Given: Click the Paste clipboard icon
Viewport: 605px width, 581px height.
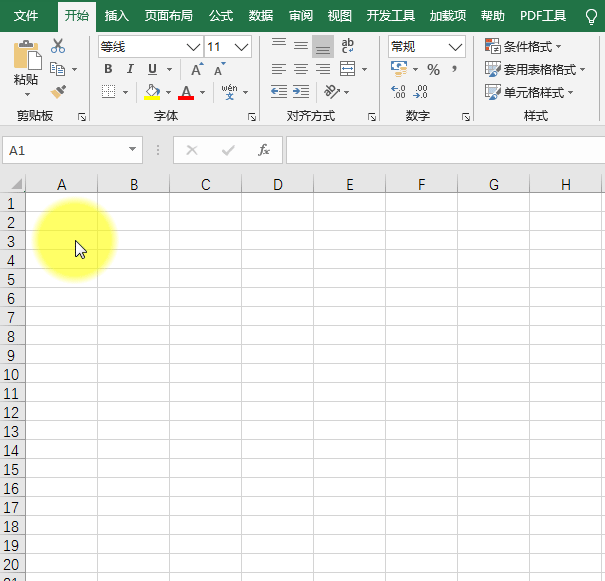Looking at the screenshot, I should coord(27,56).
